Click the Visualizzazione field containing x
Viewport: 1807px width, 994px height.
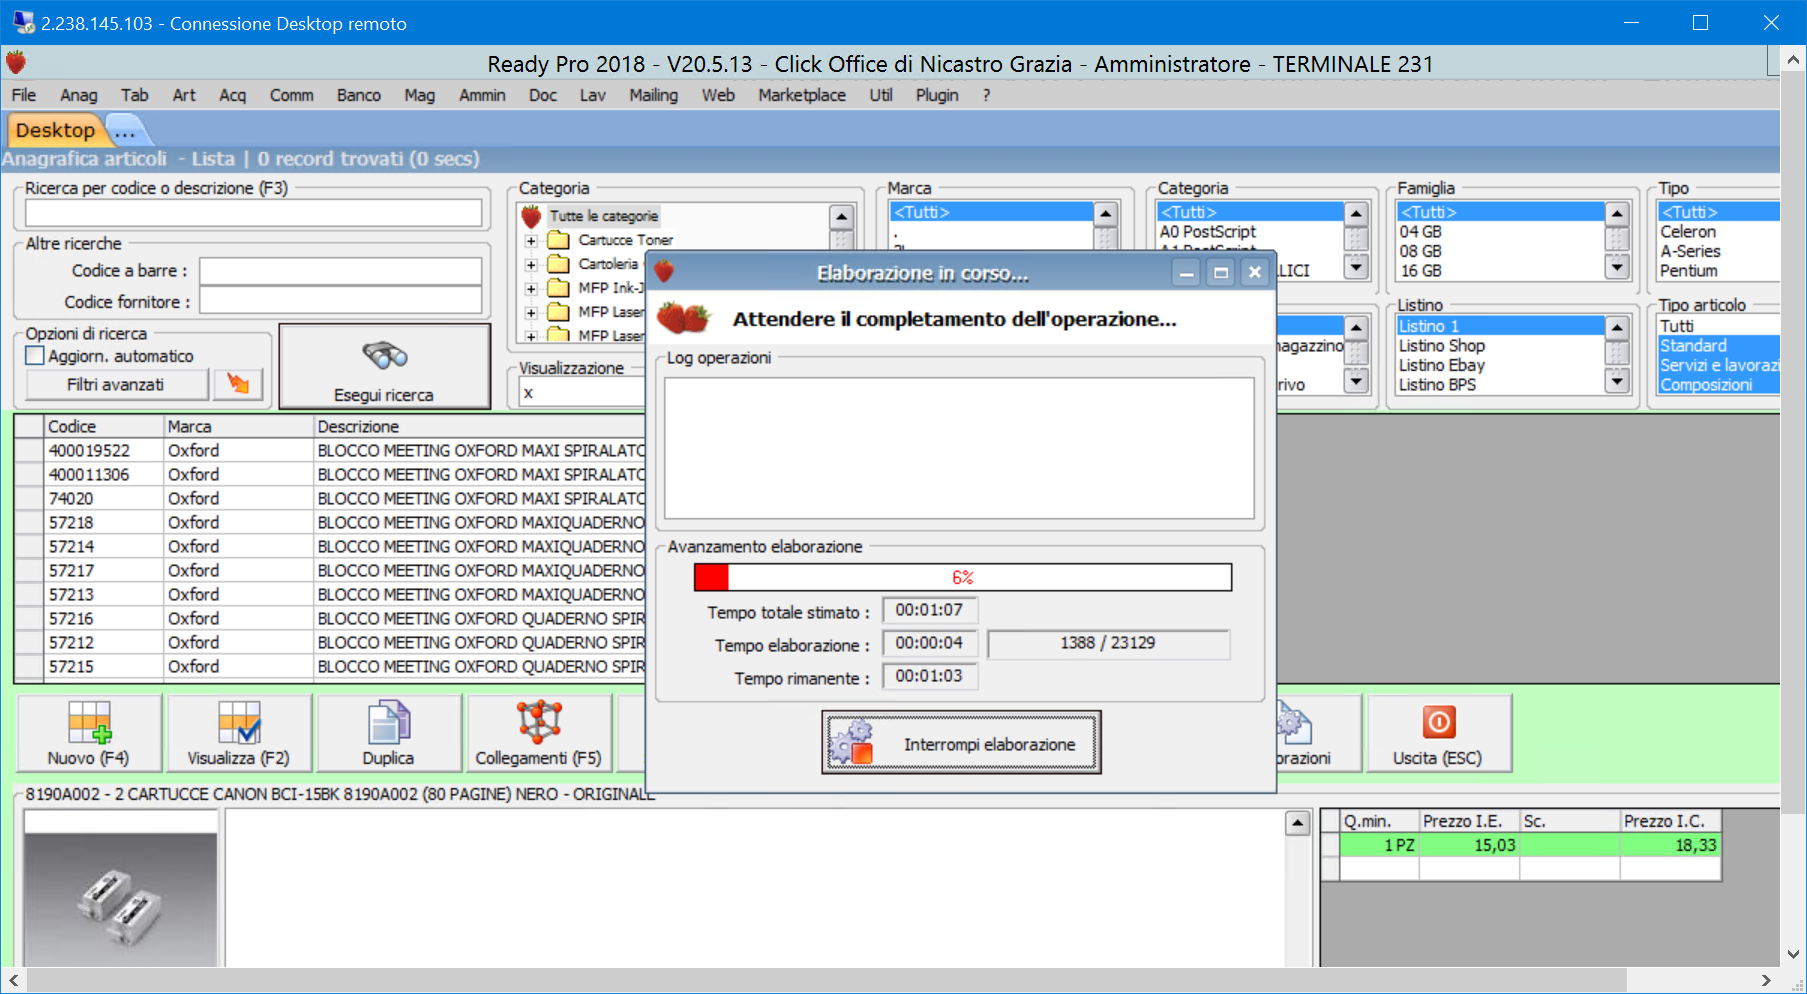(583, 393)
